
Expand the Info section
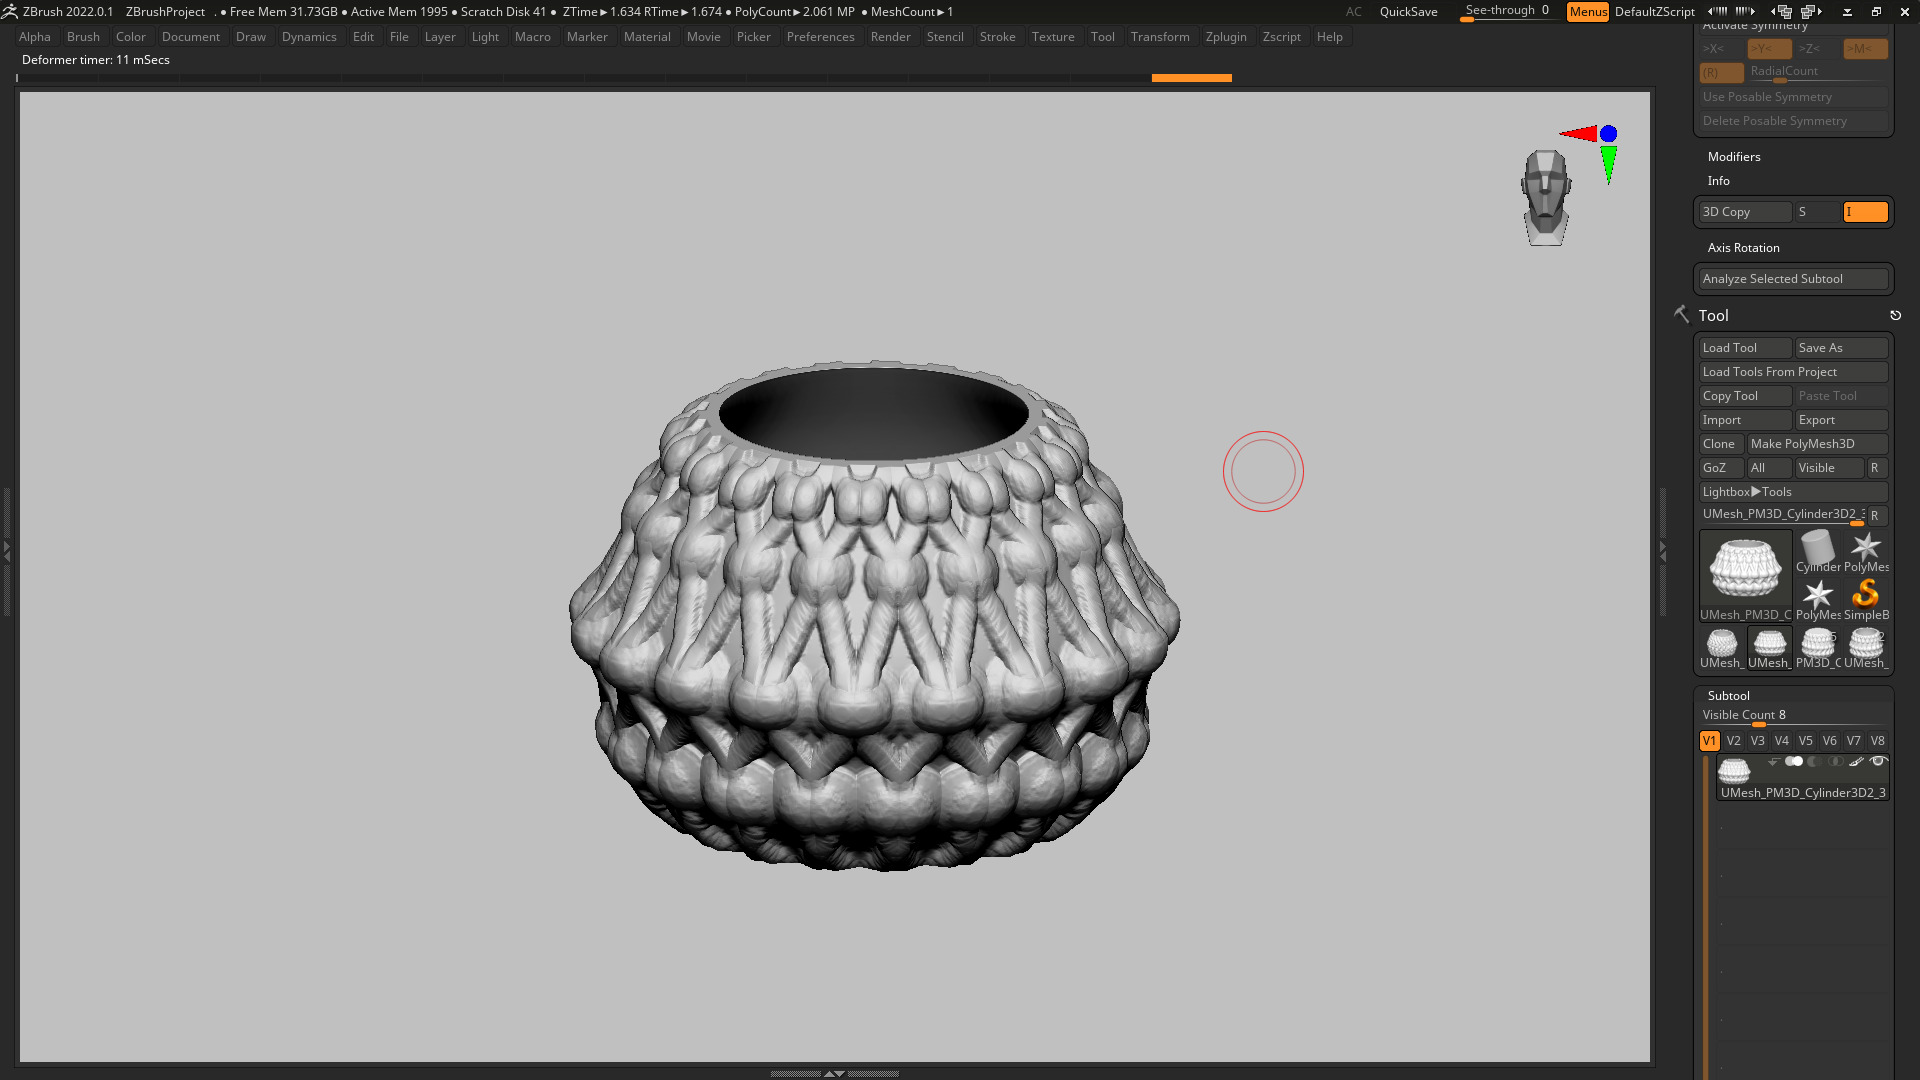point(1718,181)
